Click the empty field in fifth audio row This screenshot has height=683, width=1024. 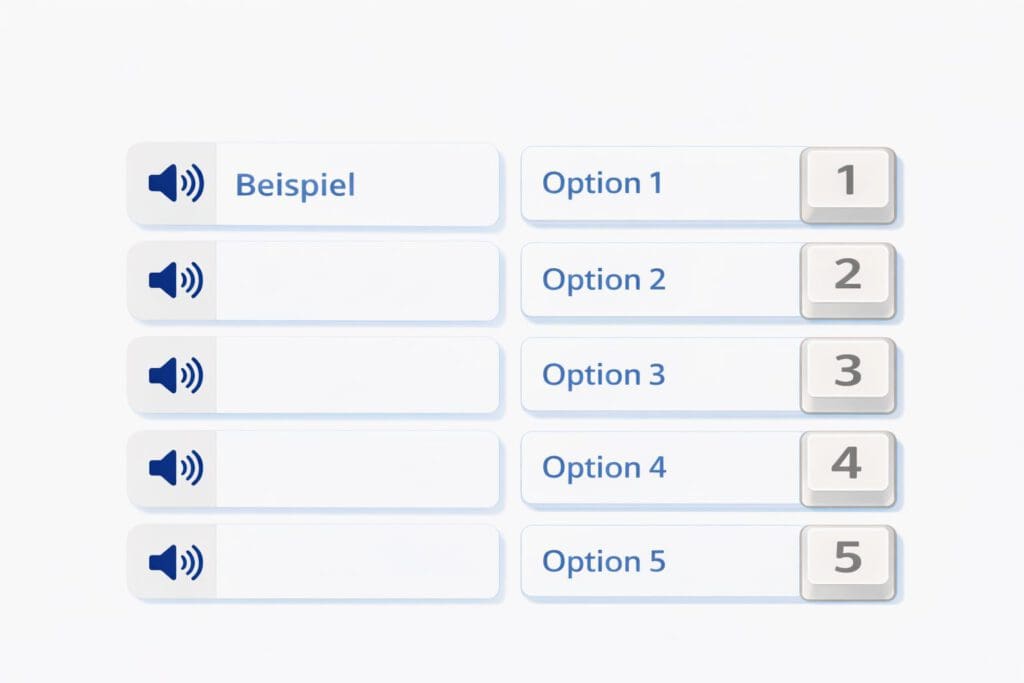click(357, 562)
